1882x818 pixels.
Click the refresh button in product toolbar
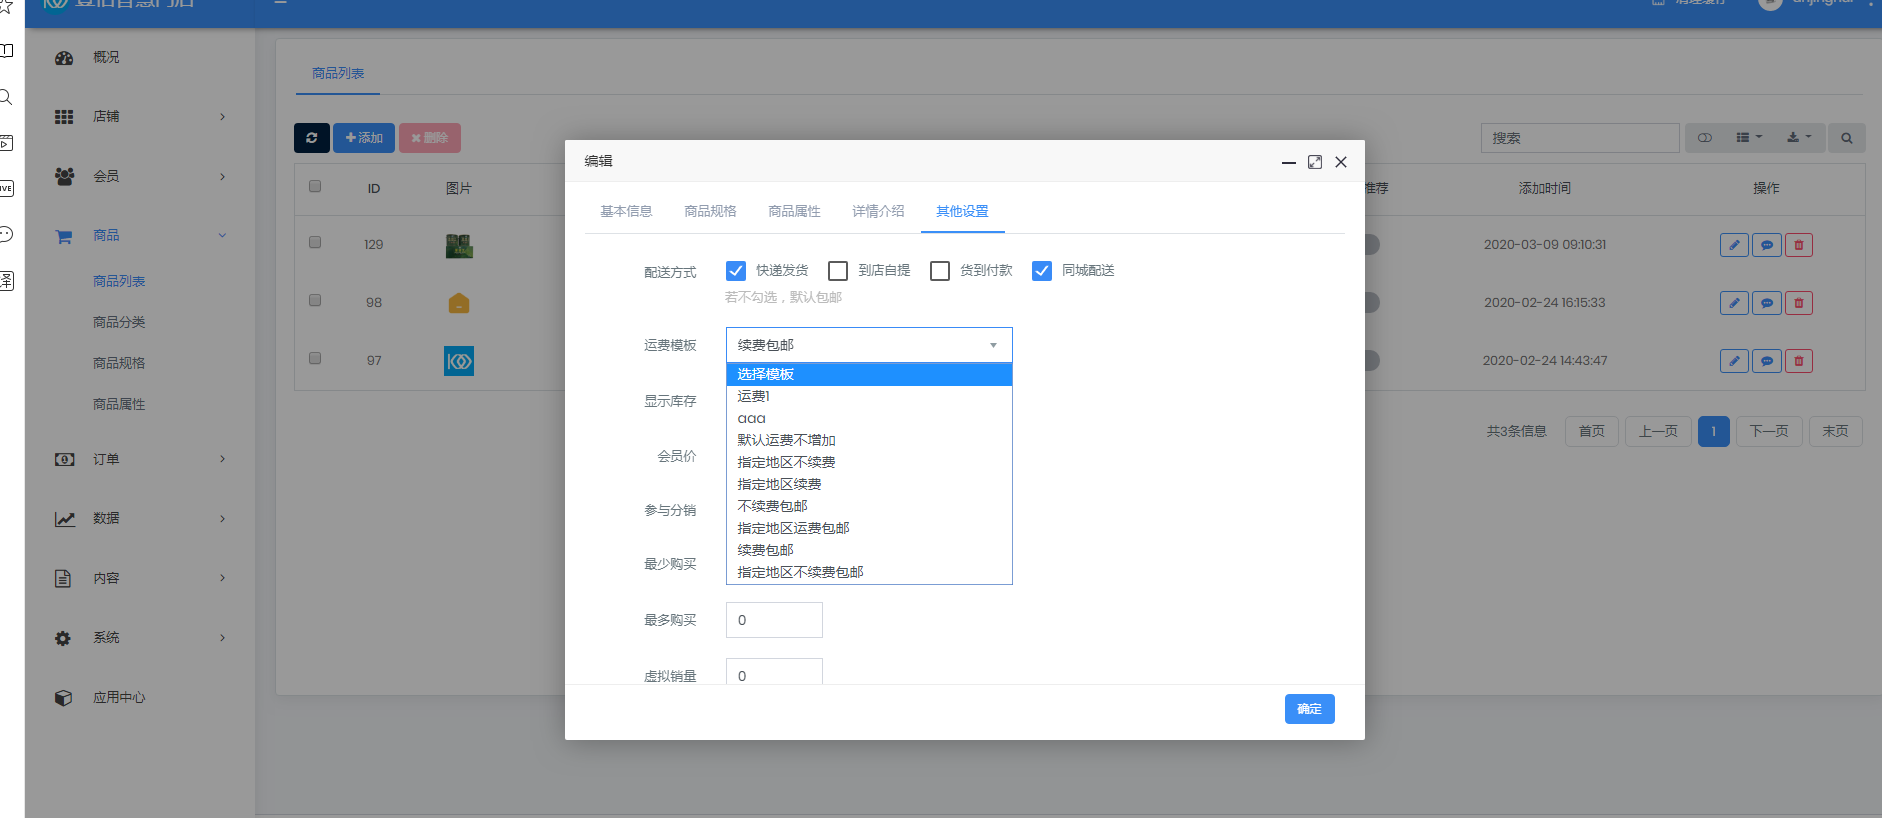[311, 138]
